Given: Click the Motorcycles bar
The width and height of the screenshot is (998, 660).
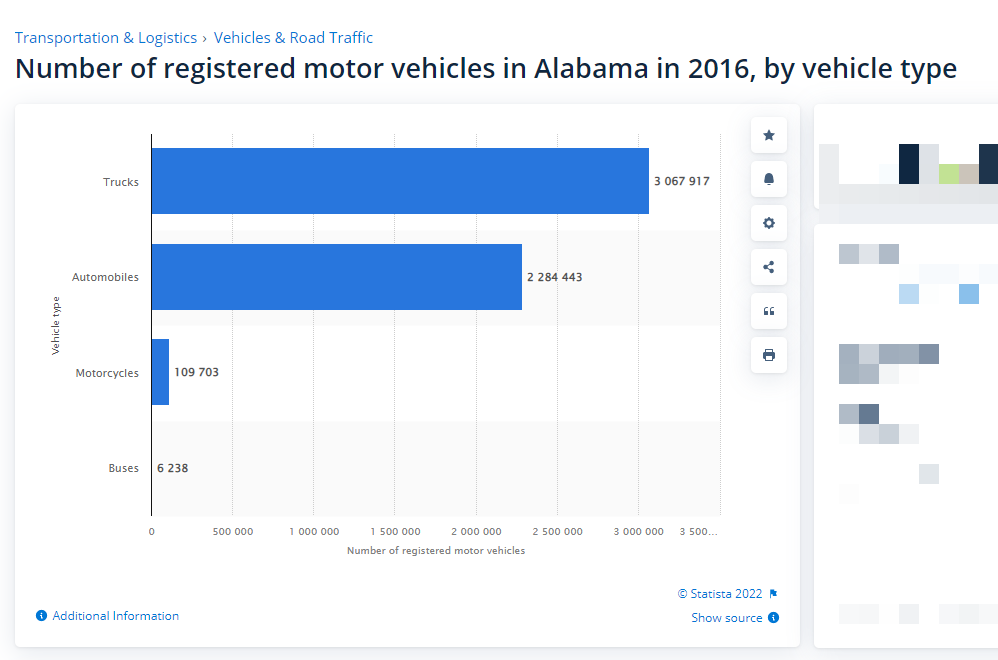Looking at the screenshot, I should point(159,372).
